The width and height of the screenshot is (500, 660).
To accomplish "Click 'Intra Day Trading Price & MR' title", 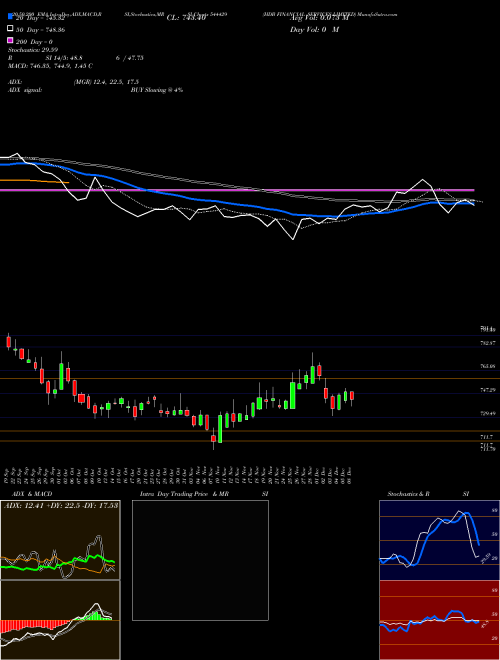I will point(184,494).
